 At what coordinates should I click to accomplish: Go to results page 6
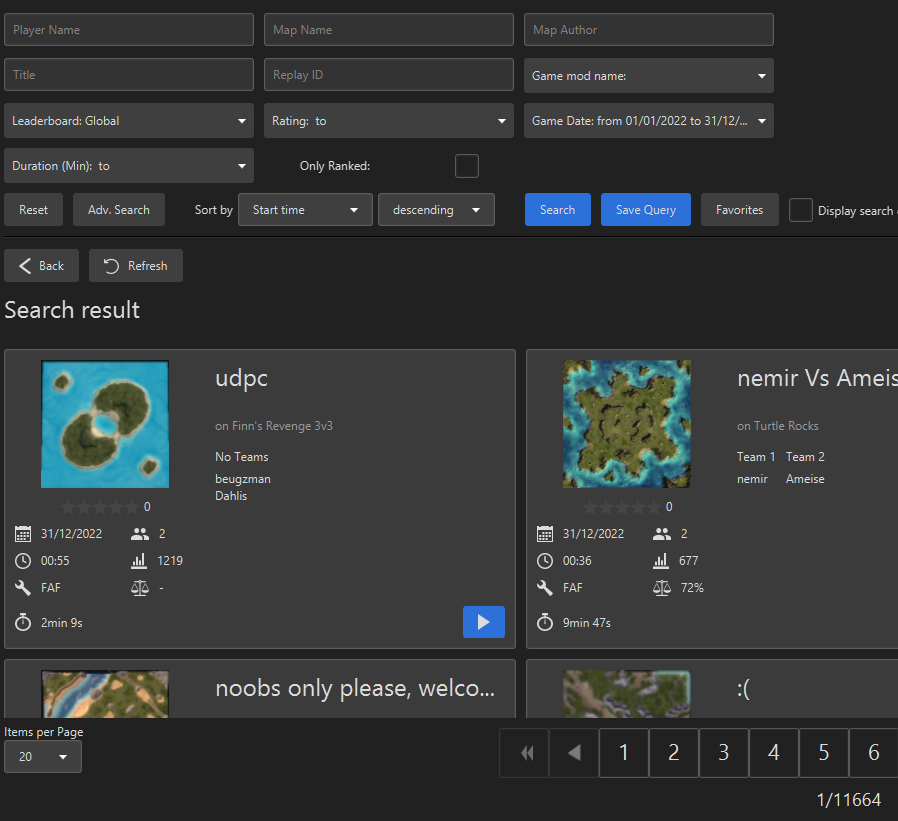tap(873, 752)
